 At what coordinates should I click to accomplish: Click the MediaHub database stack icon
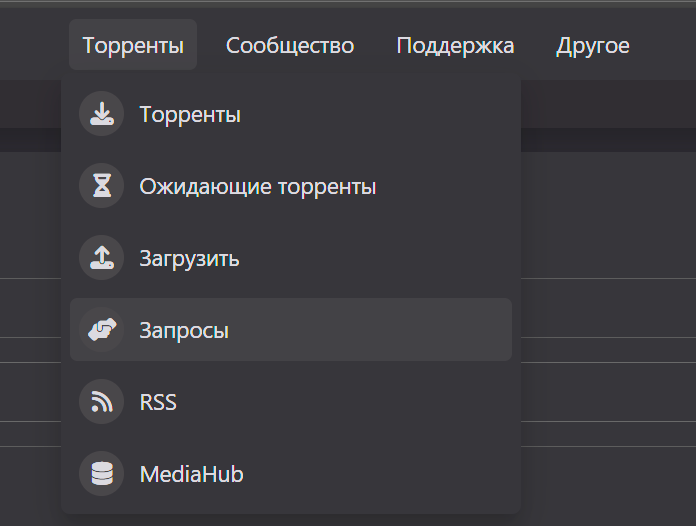(x=101, y=474)
